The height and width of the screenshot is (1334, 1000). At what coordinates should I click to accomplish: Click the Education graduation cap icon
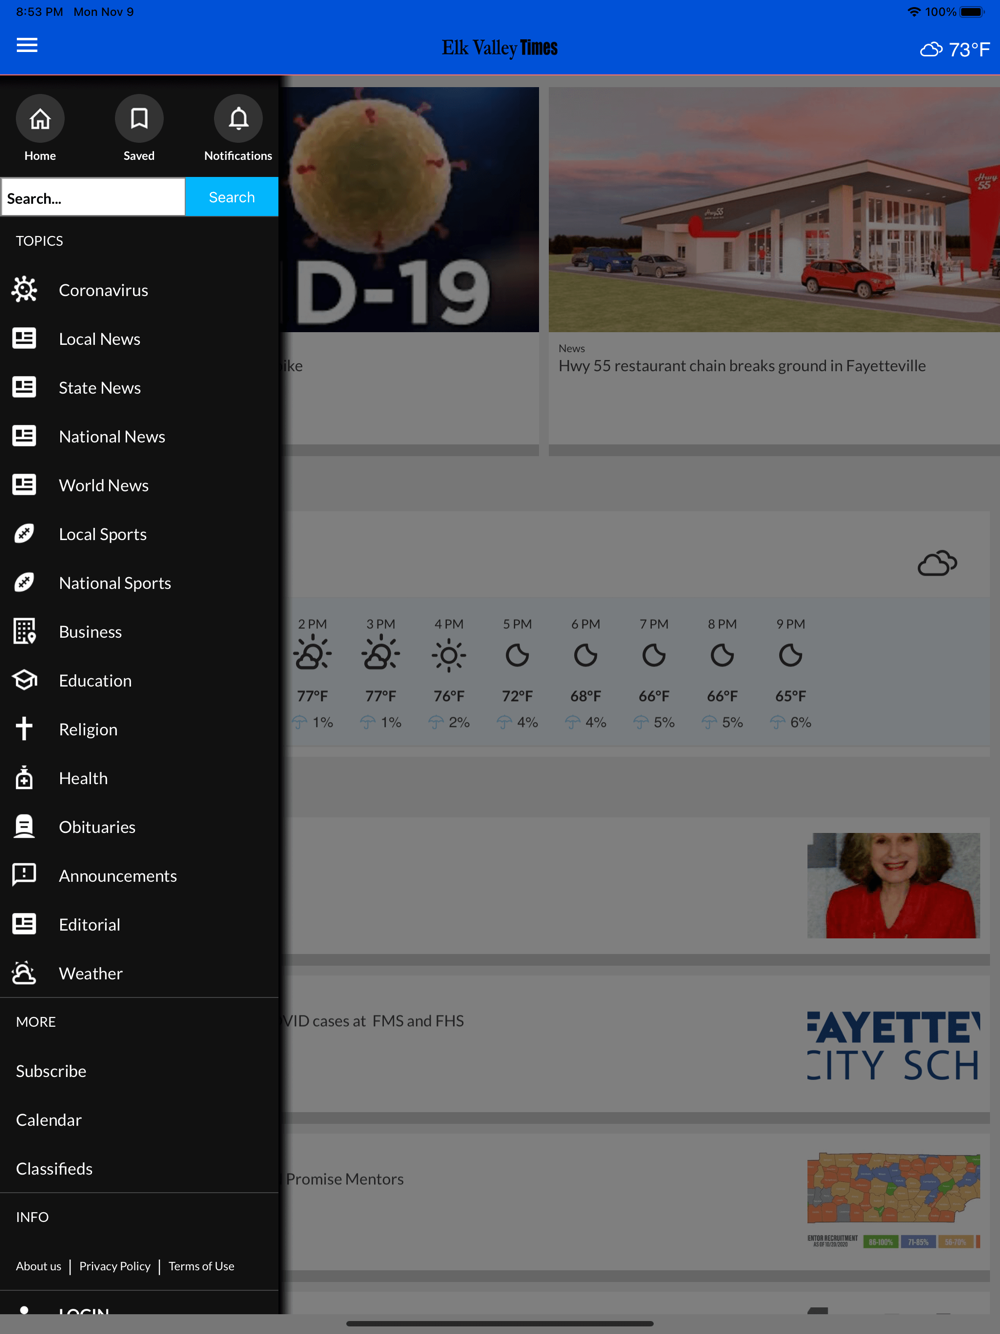[24, 680]
